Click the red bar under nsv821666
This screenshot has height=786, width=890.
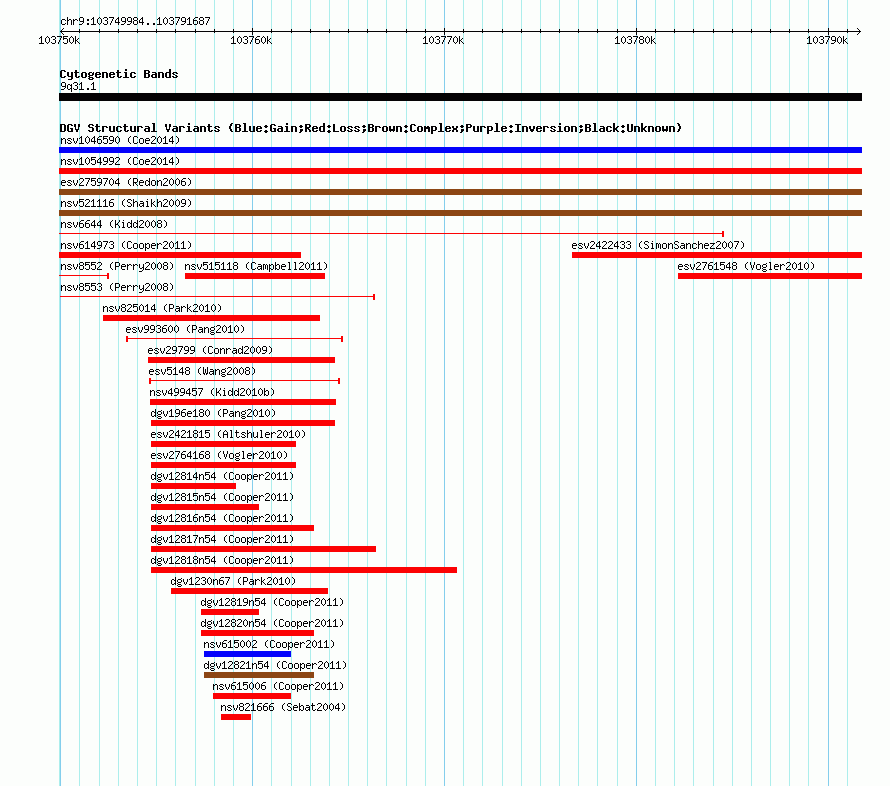(x=236, y=717)
